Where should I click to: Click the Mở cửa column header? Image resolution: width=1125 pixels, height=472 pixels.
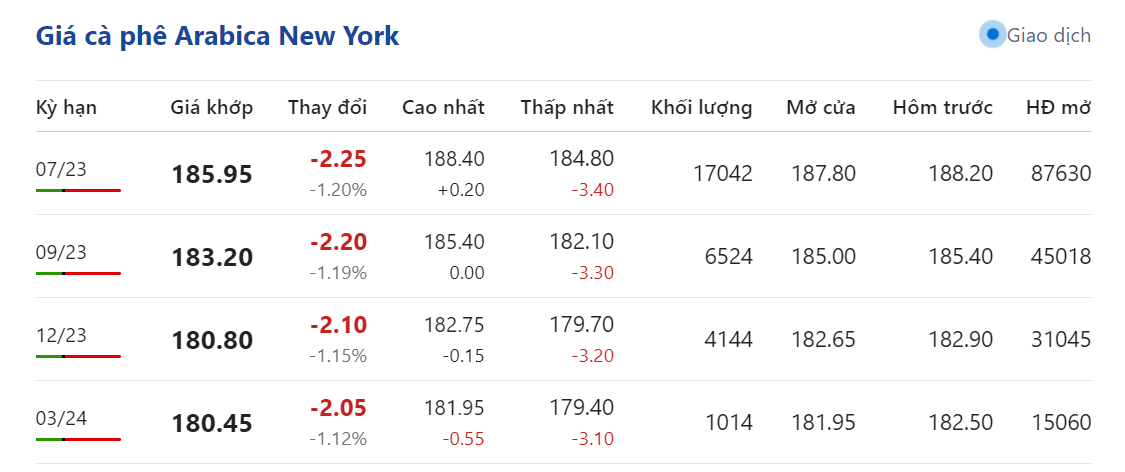point(820,107)
